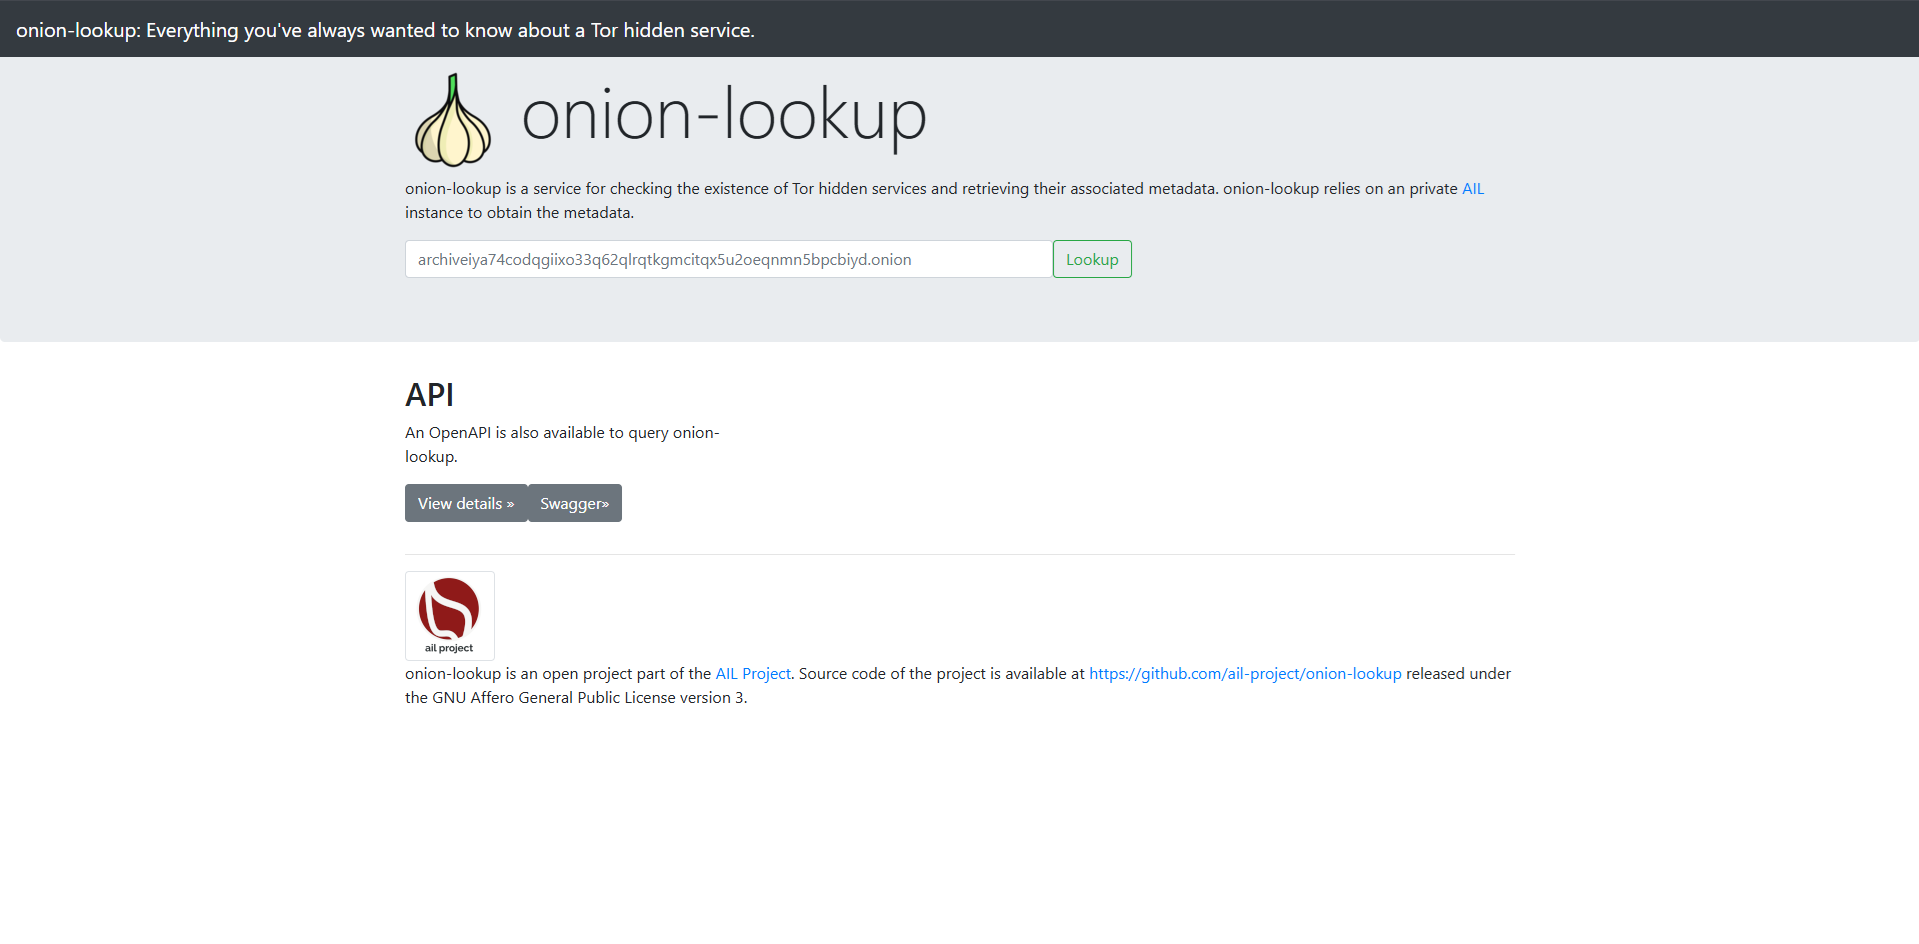The height and width of the screenshot is (944, 1919).
Task: Click the text 'An OpenAPI is also available'
Action: [514, 433]
